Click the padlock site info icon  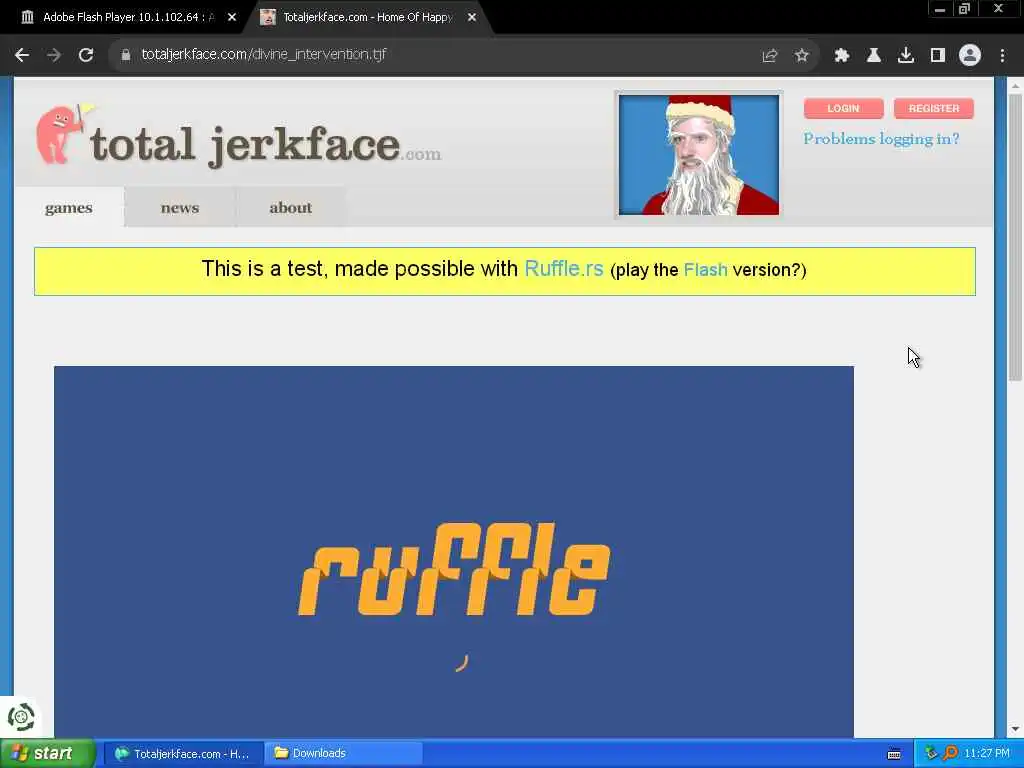125,55
